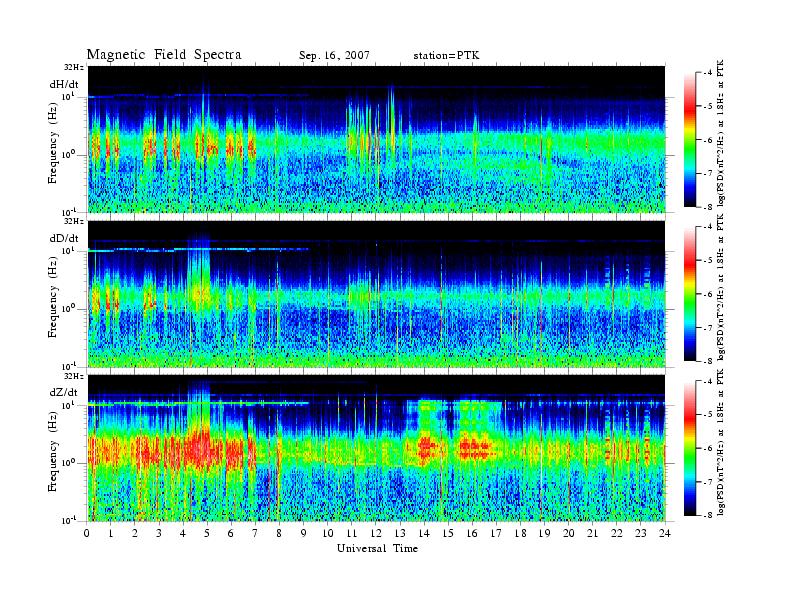
Task: Click time axis tick label "19"
Action: pyautogui.click(x=544, y=533)
